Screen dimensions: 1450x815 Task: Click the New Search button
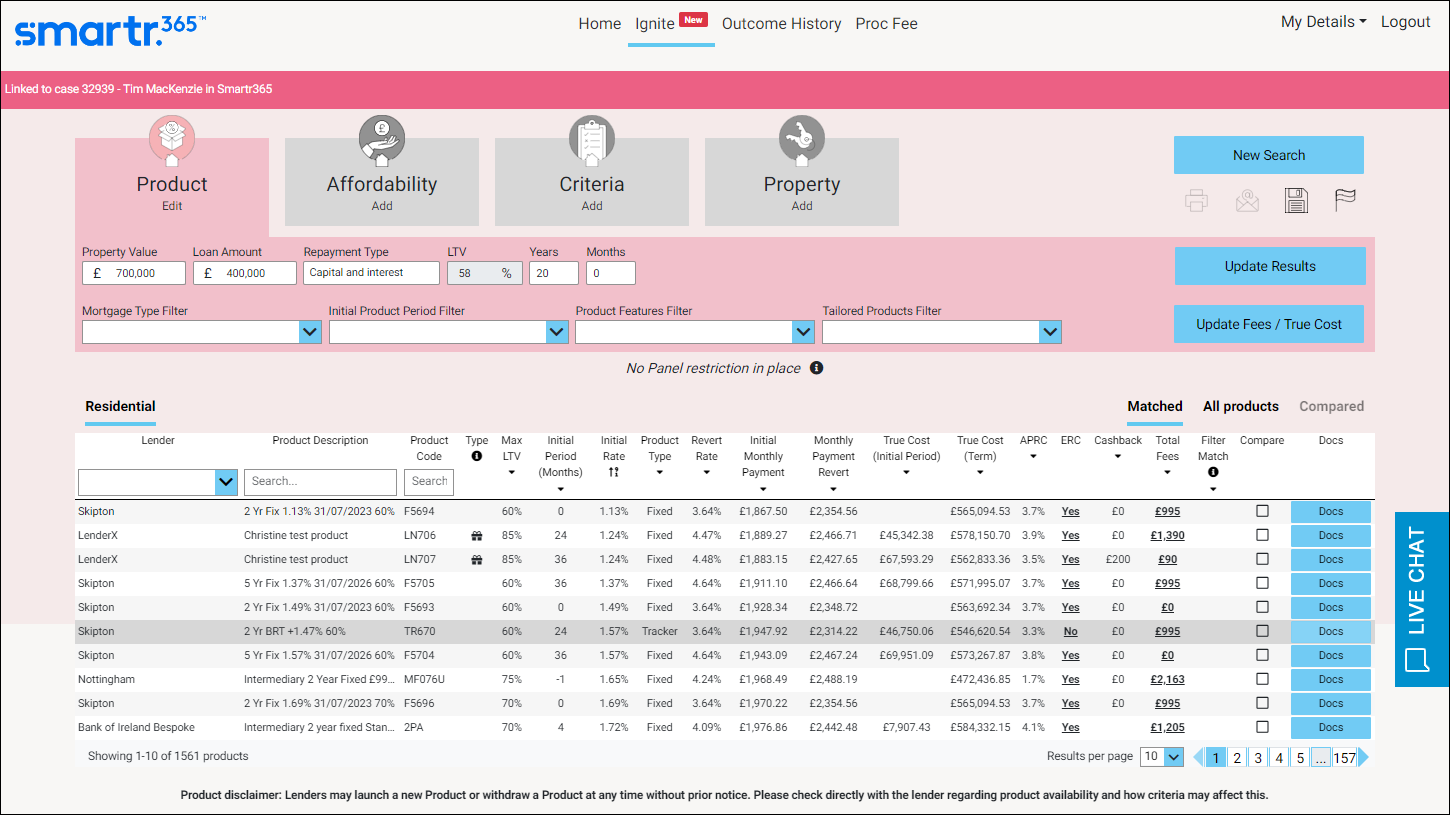click(1269, 155)
